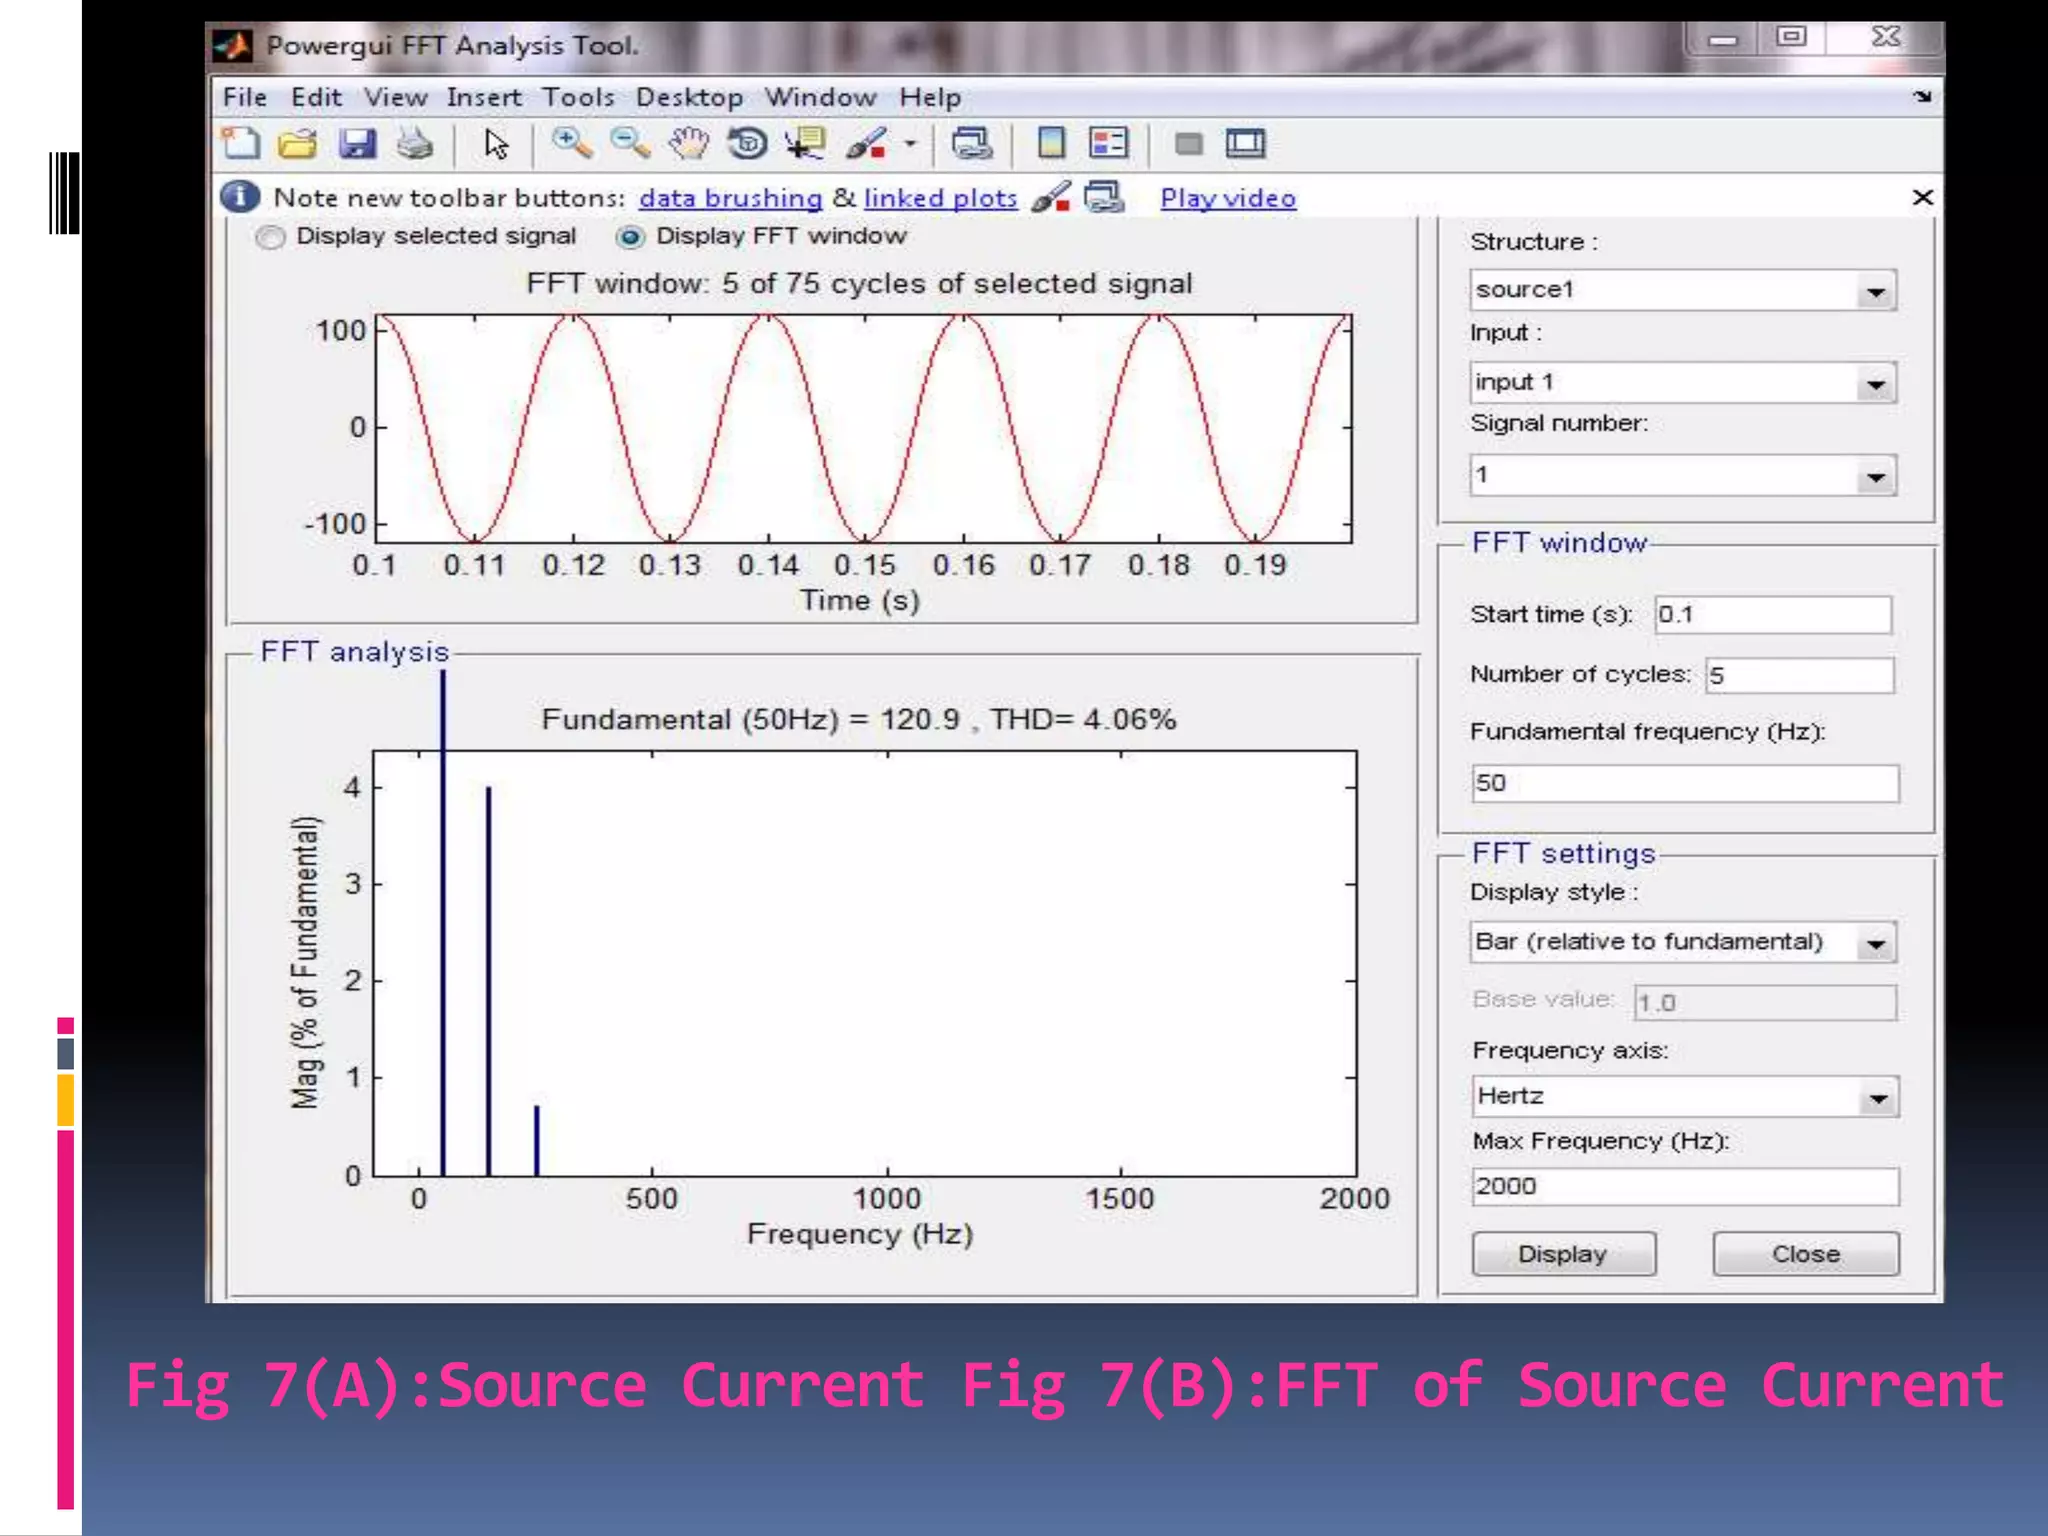Click the Close button in FFT settings
This screenshot has width=2048, height=1536.
pyautogui.click(x=1806, y=1254)
